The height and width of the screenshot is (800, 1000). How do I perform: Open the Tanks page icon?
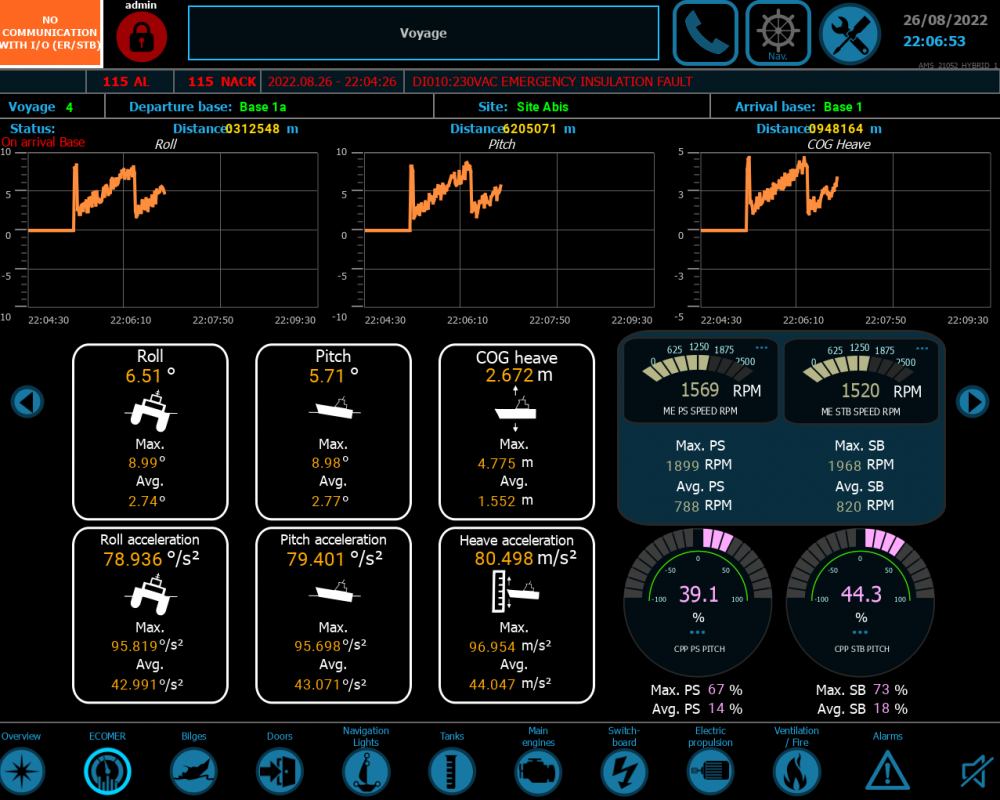[452, 771]
